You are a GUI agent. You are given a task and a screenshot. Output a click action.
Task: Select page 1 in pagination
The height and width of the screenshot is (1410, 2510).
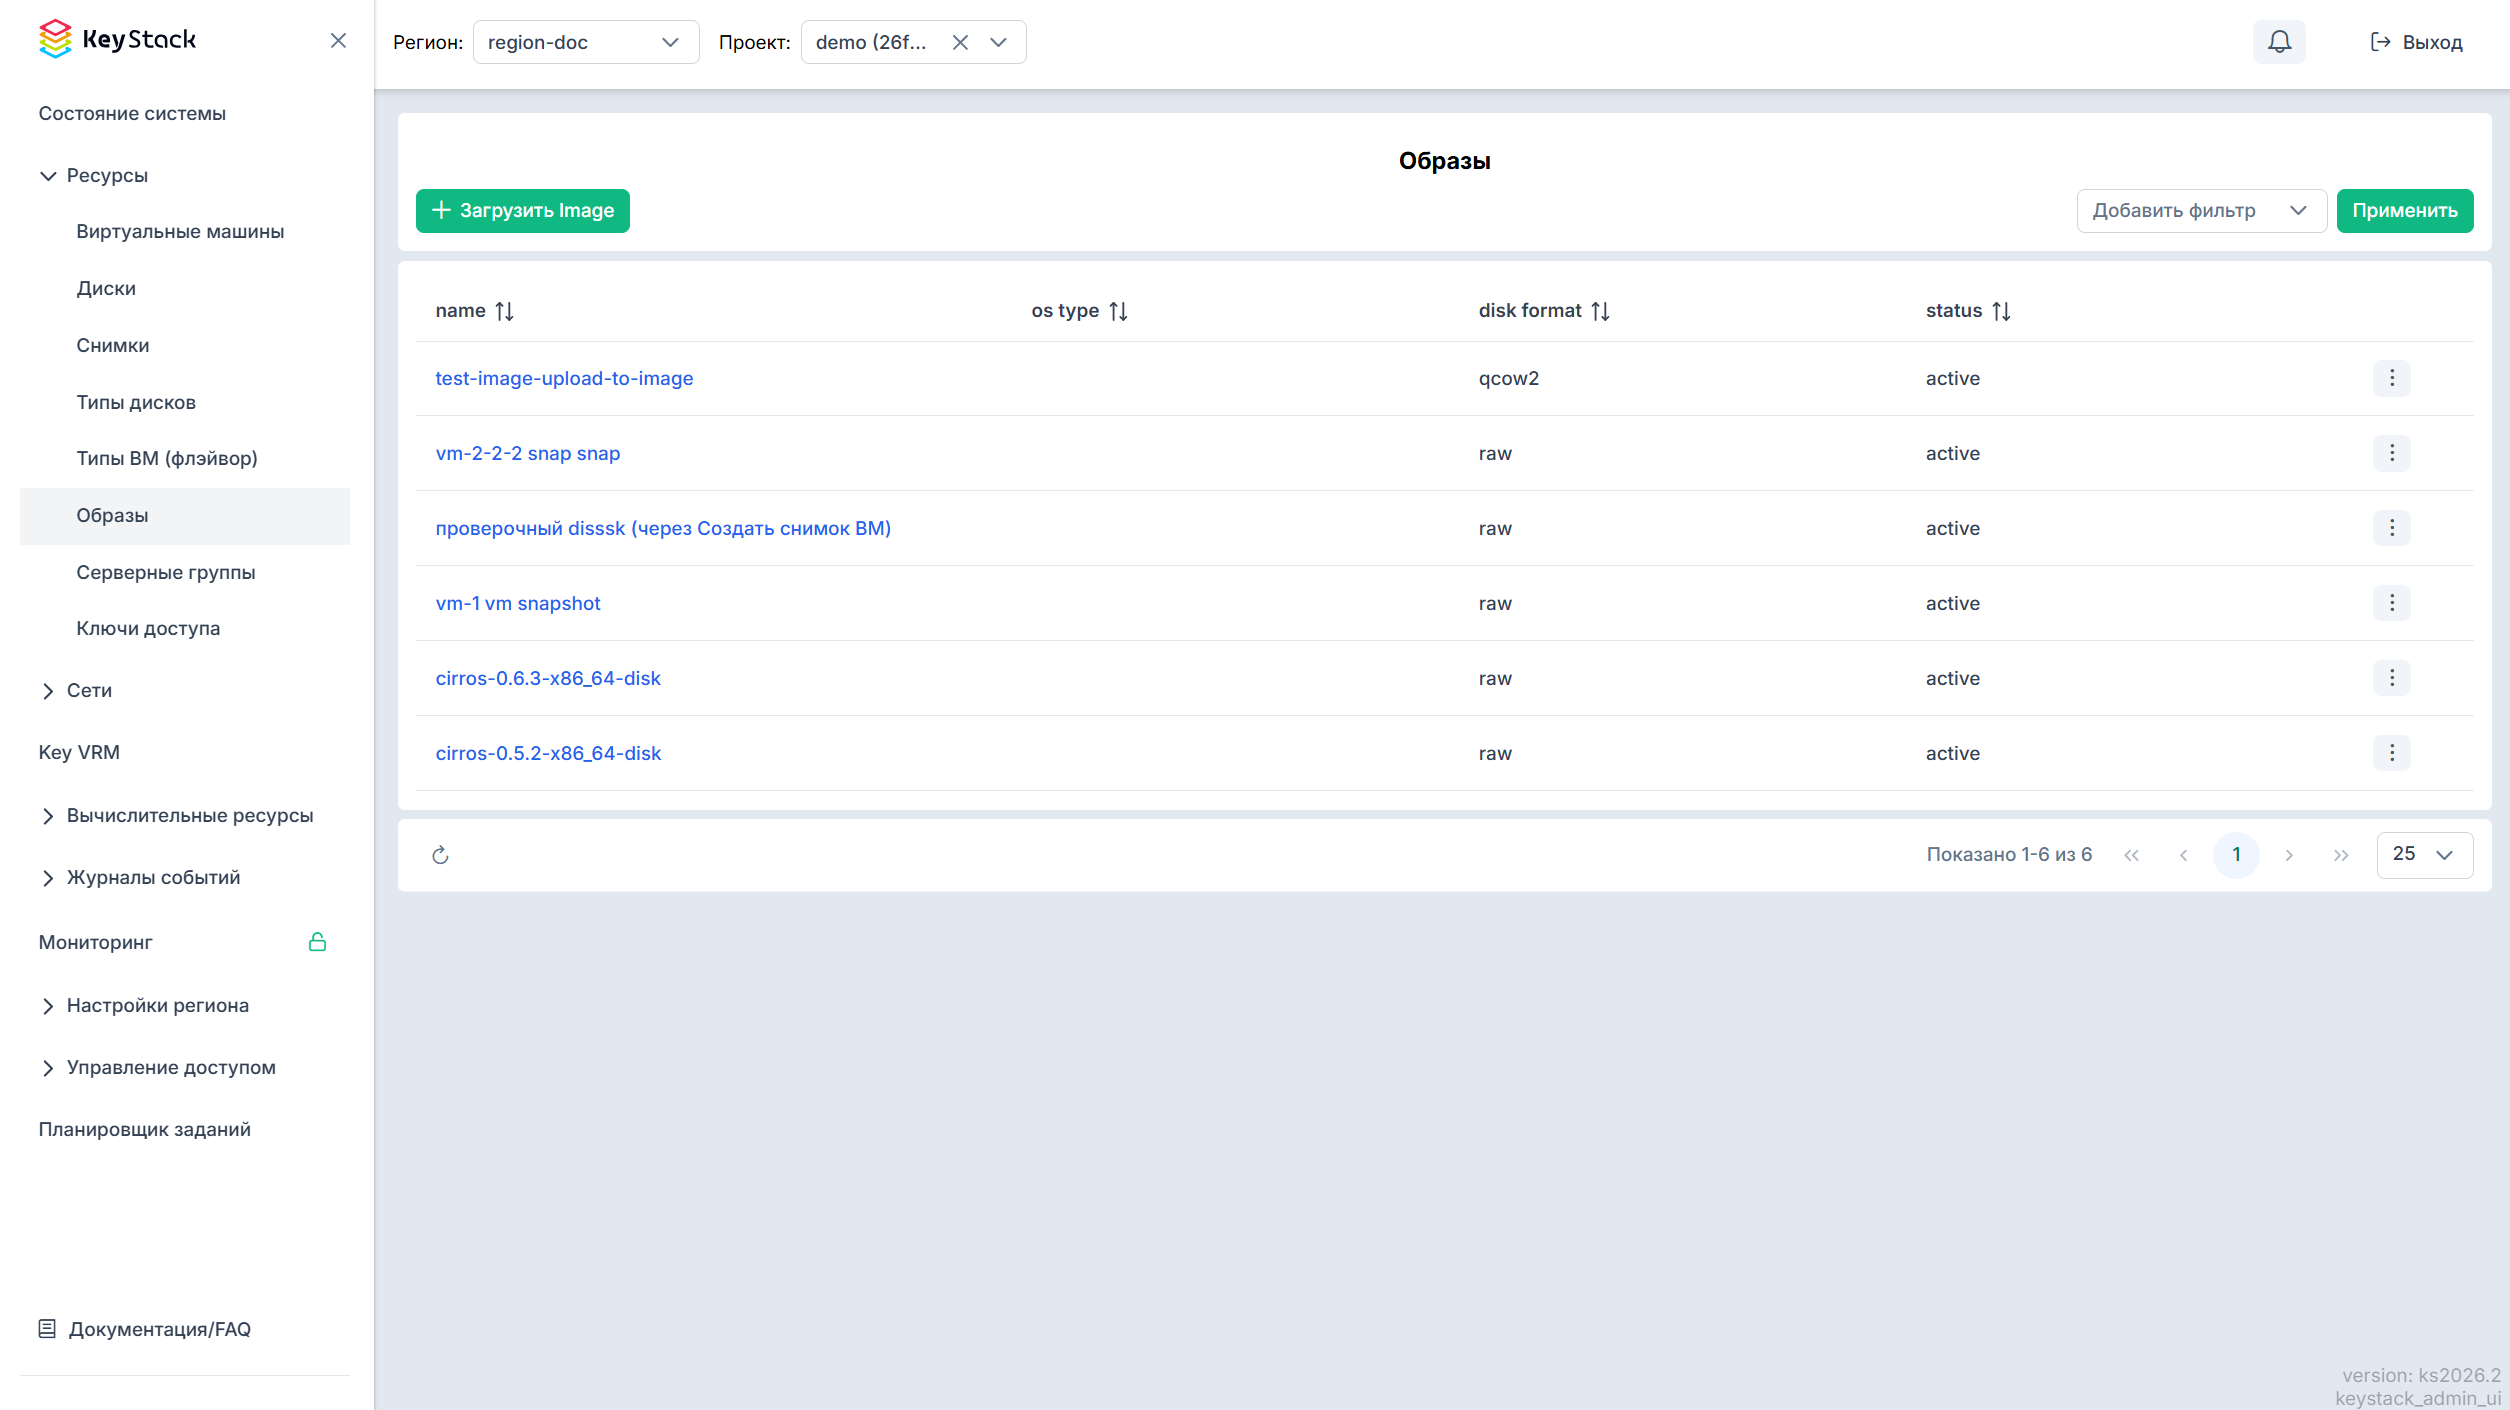coord(2236,855)
